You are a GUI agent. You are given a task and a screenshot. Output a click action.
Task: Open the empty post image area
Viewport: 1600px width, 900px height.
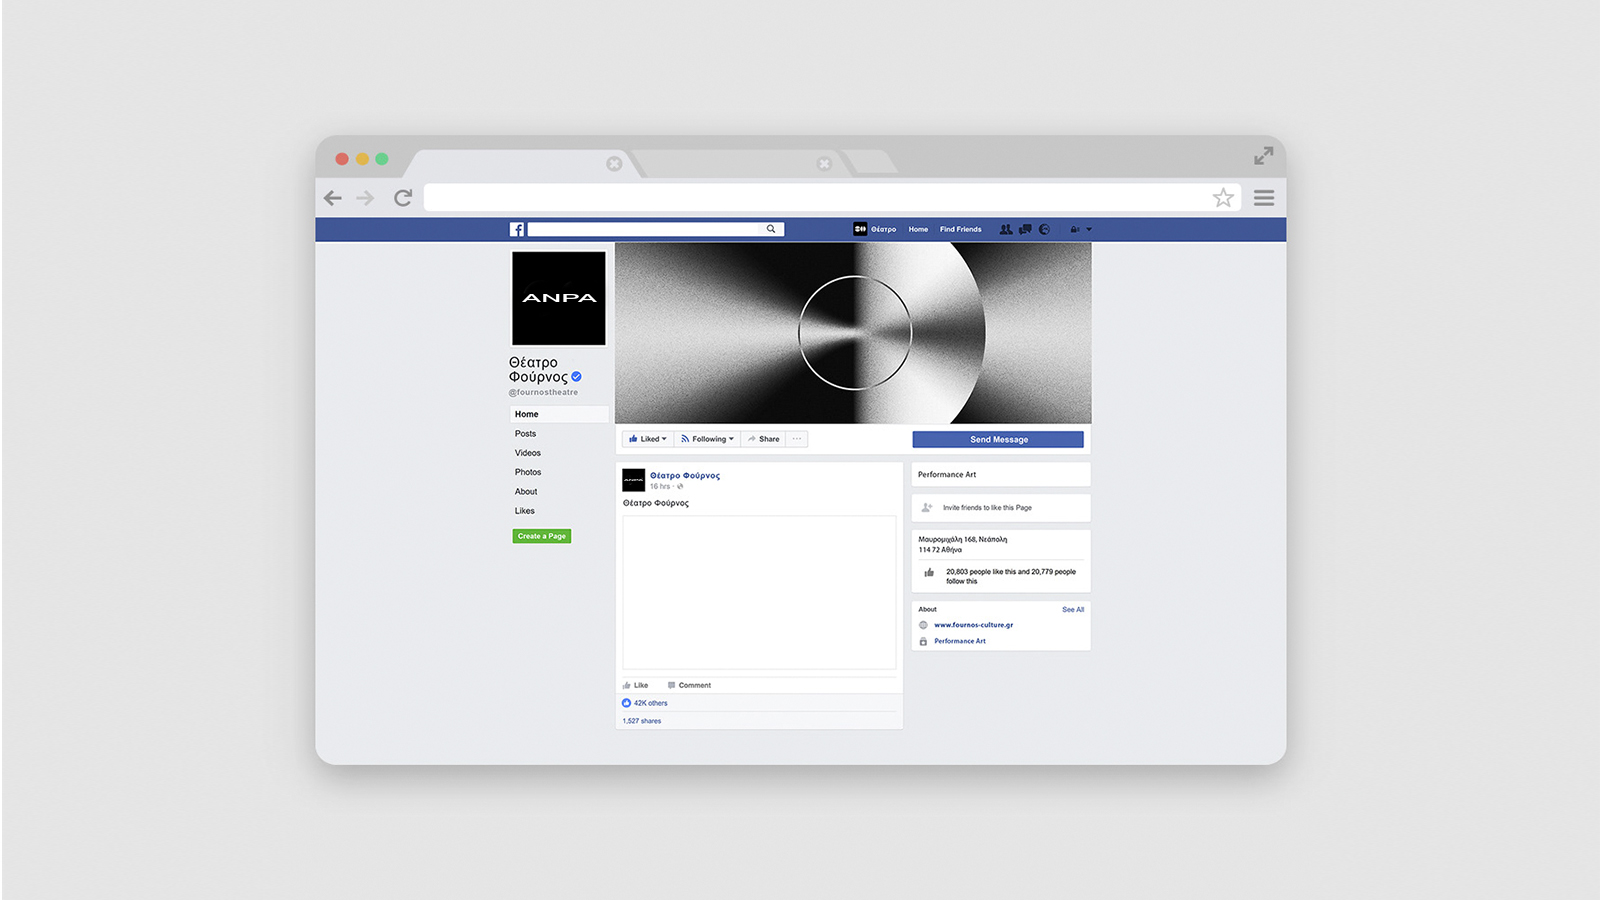tap(759, 592)
